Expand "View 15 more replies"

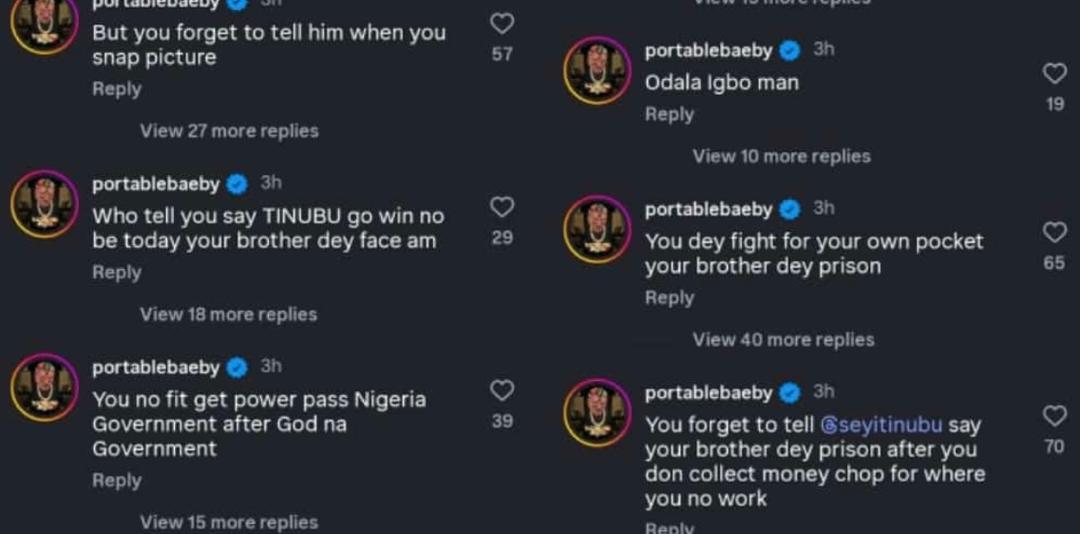(x=229, y=522)
